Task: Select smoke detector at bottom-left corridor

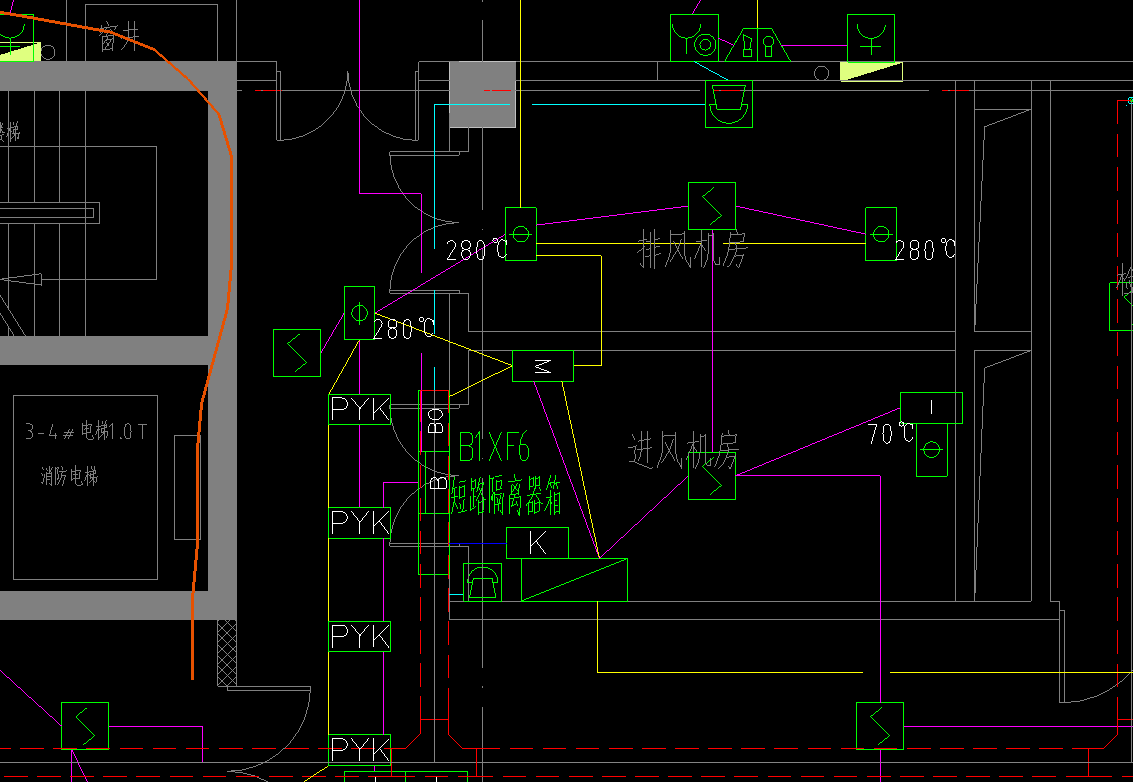Action: point(85,726)
